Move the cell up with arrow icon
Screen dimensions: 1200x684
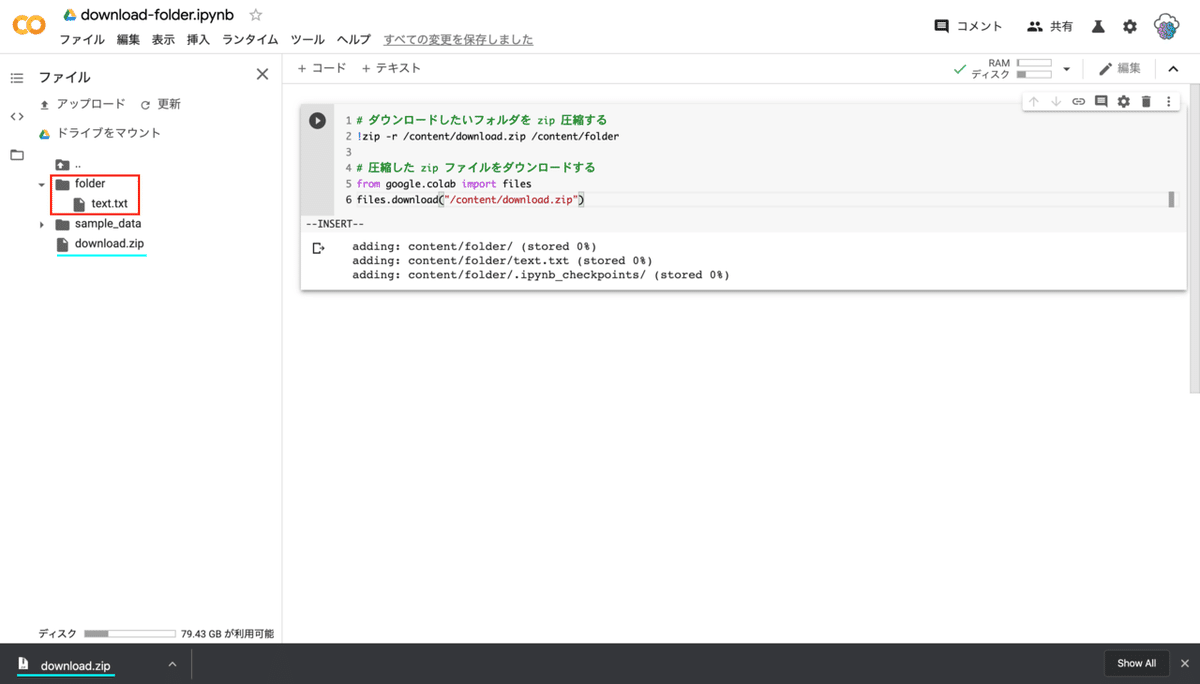(1034, 101)
